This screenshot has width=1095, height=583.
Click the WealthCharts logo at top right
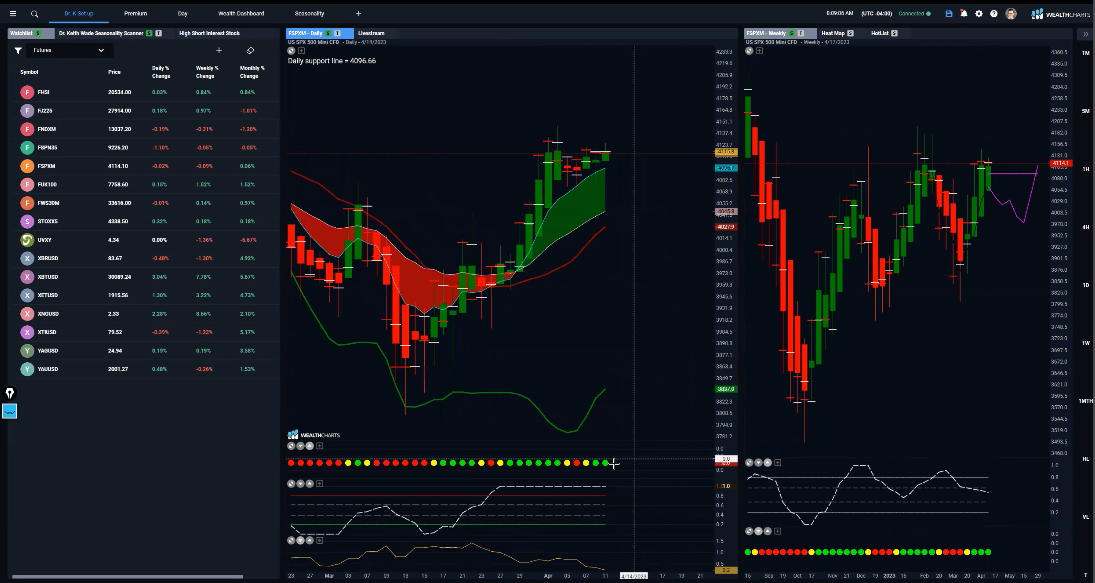click(x=1060, y=13)
